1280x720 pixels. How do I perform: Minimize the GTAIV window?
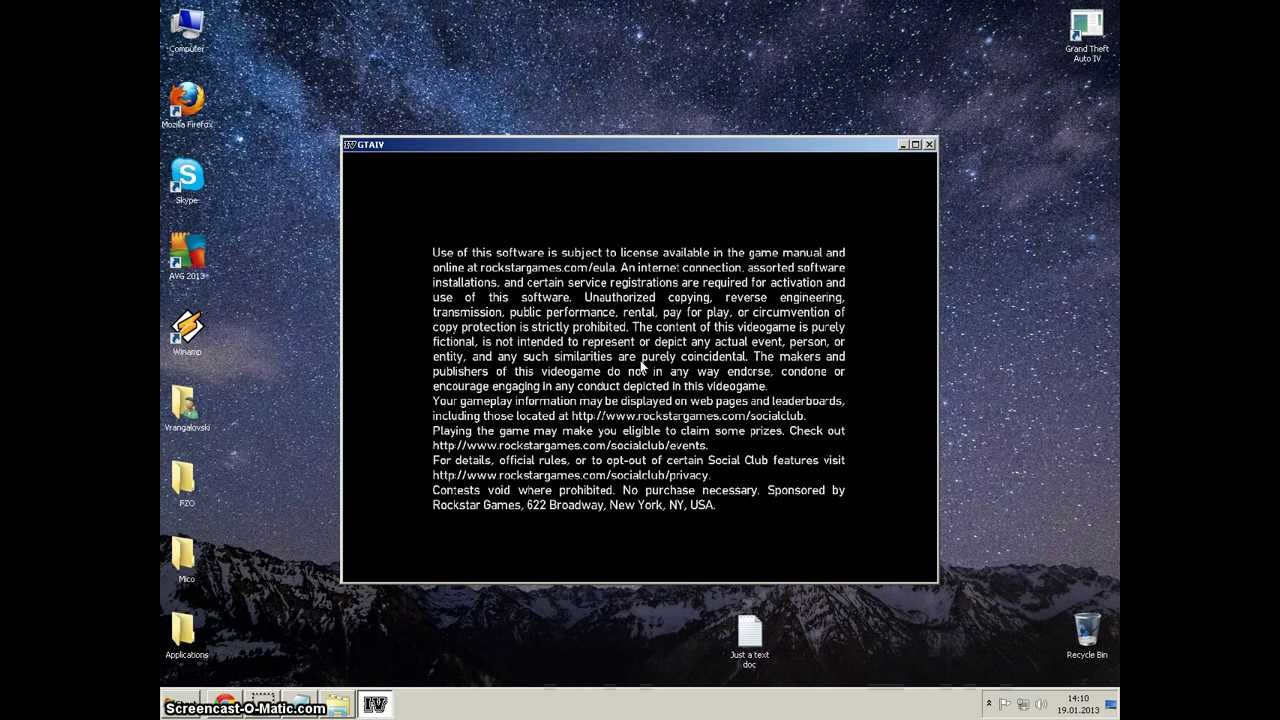(x=903, y=145)
